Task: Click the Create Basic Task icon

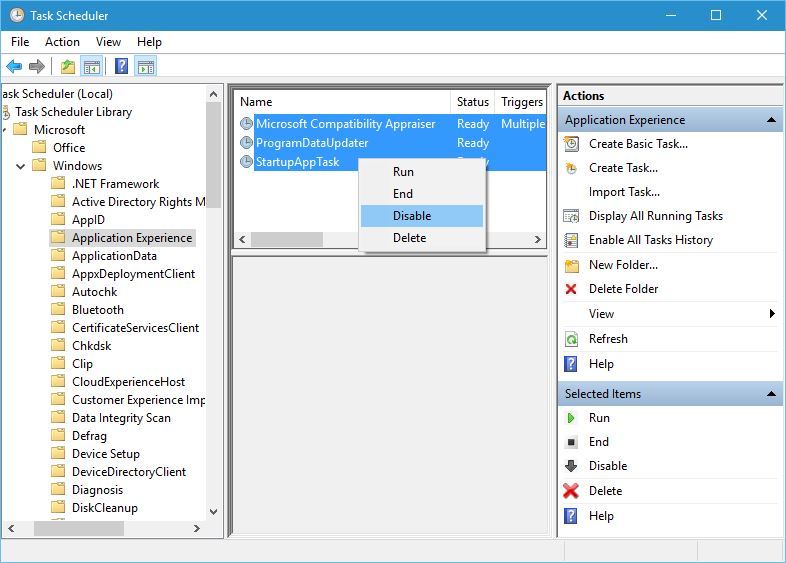Action: coord(571,144)
